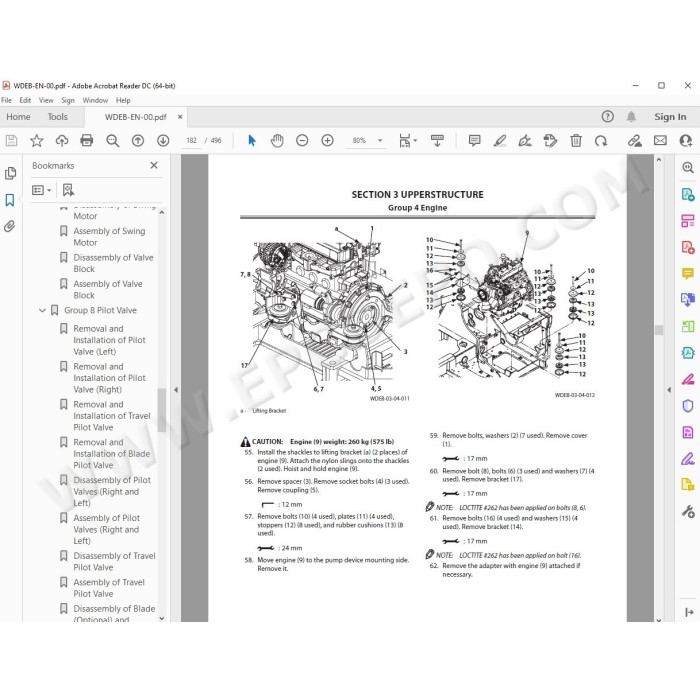Click the delete trash icon
The image size is (700, 700).
576,141
